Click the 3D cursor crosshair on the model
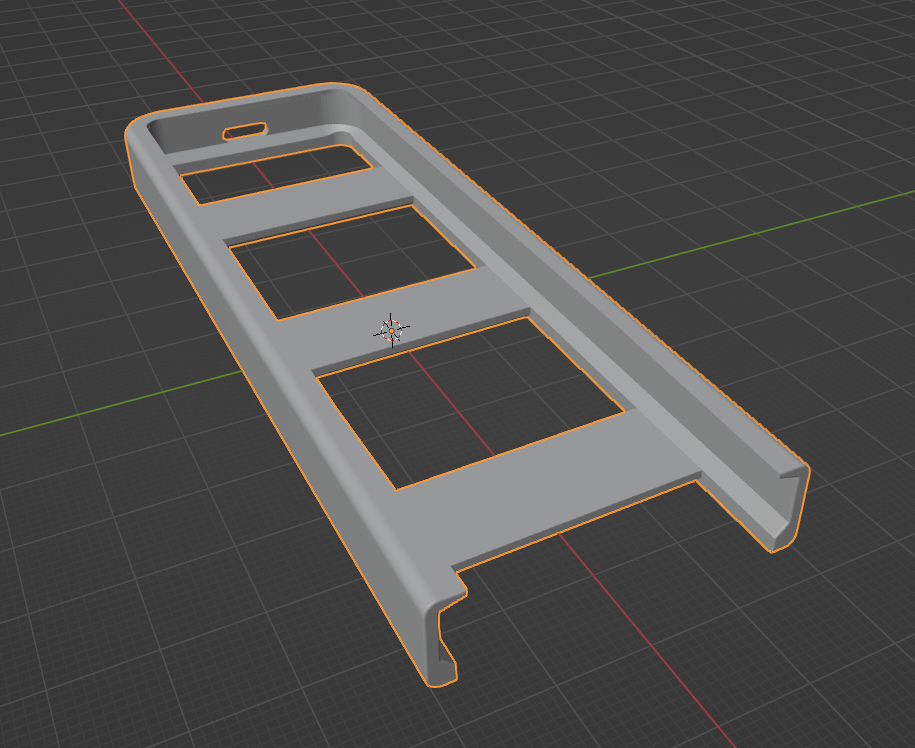Screen dimensions: 915x748 click(x=390, y=329)
